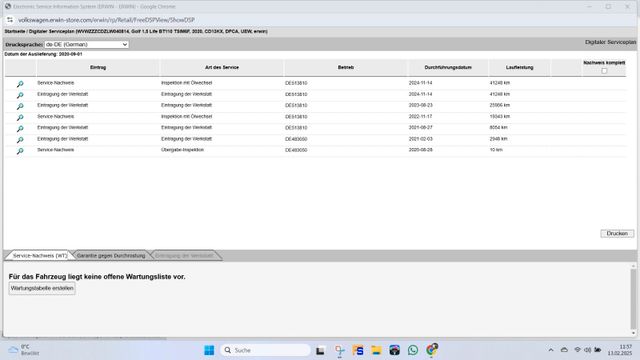This screenshot has height=360, width=640.
Task: View details of 2022-11-17 Service-Nachweis entry
Action: (20, 117)
